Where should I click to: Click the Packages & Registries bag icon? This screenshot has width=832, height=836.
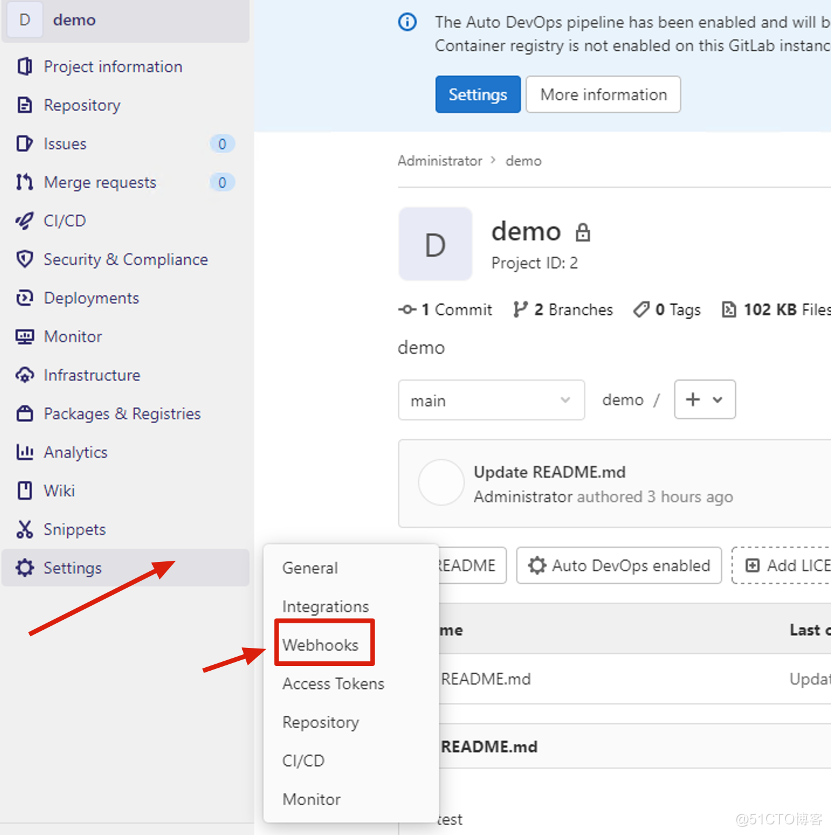(x=25, y=413)
